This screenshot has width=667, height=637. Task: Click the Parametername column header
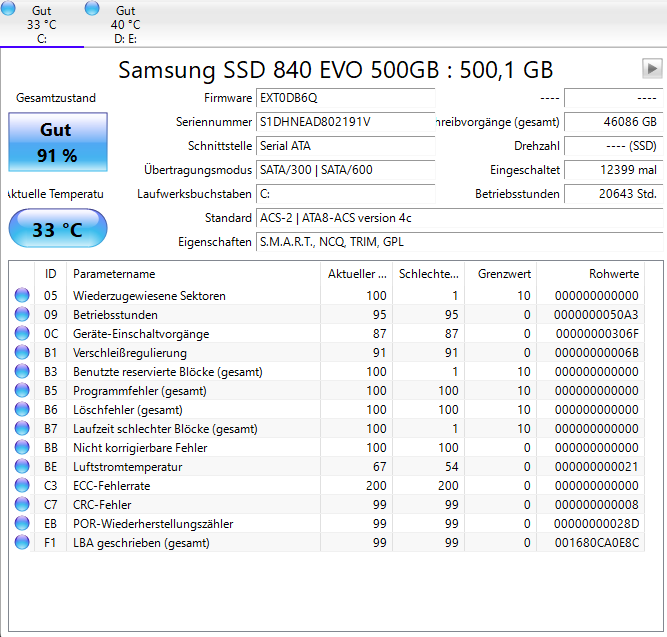click(193, 274)
